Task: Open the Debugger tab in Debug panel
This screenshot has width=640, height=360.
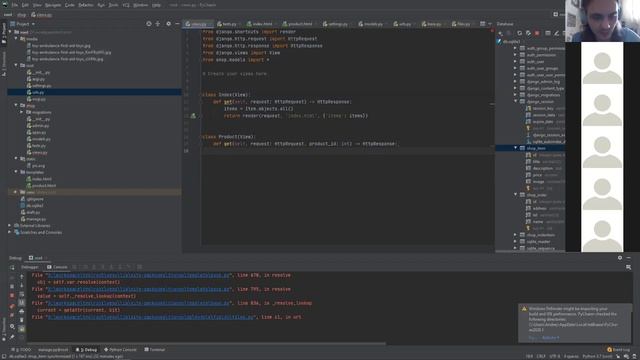Action: coord(30,267)
